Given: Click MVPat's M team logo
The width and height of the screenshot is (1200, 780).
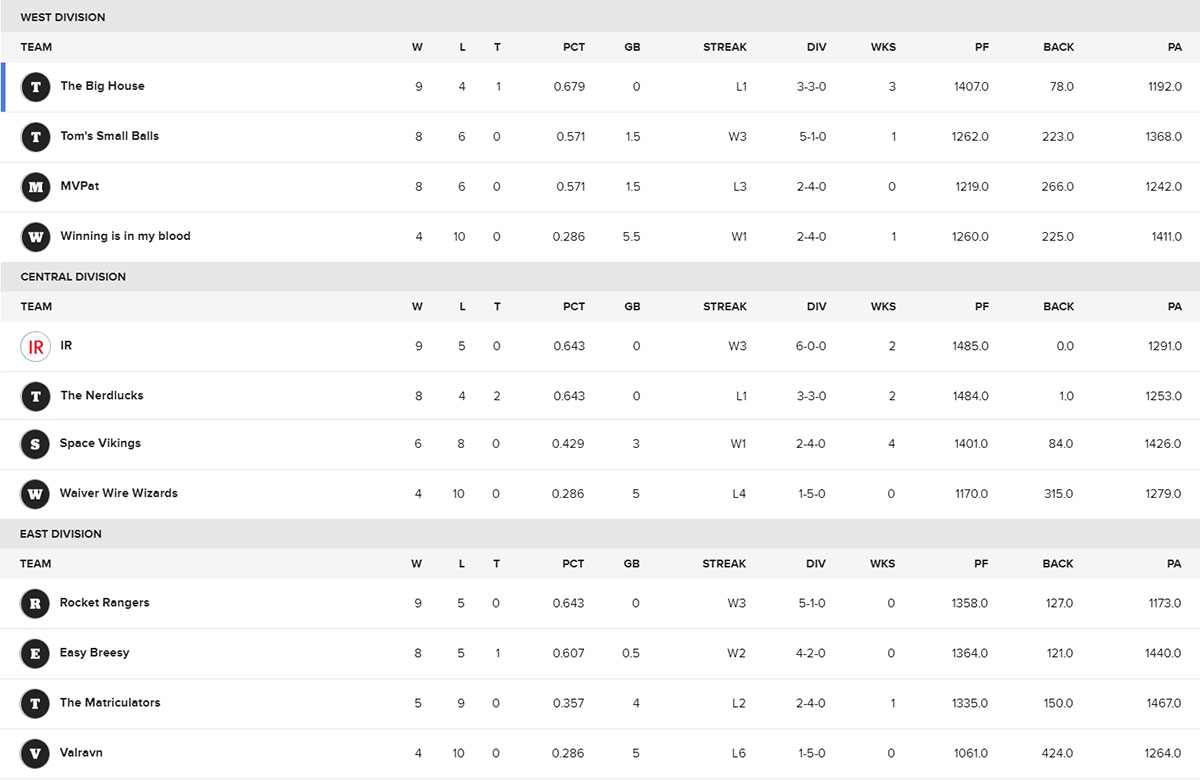Looking at the screenshot, I should point(36,187).
